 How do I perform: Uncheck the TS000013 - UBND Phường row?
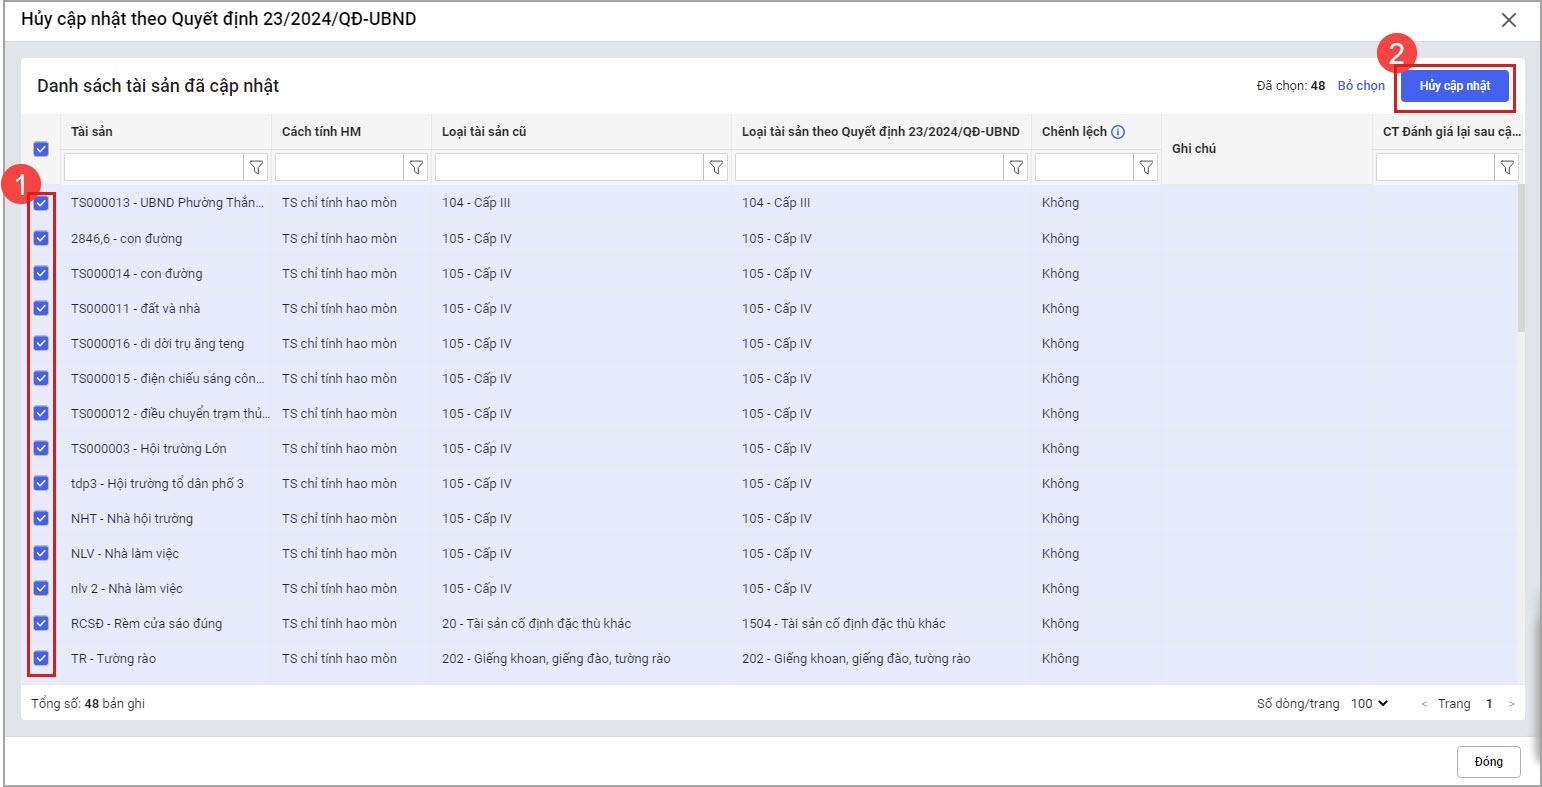pos(41,203)
